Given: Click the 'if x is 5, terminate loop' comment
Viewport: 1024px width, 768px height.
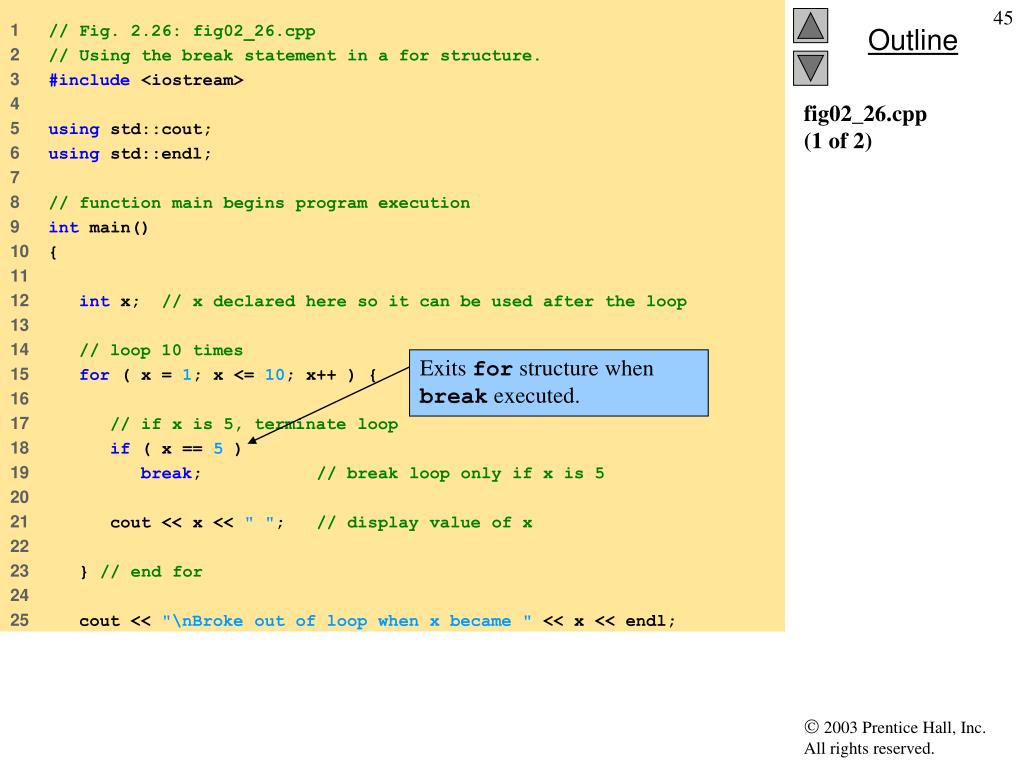Looking at the screenshot, I should tap(254, 424).
